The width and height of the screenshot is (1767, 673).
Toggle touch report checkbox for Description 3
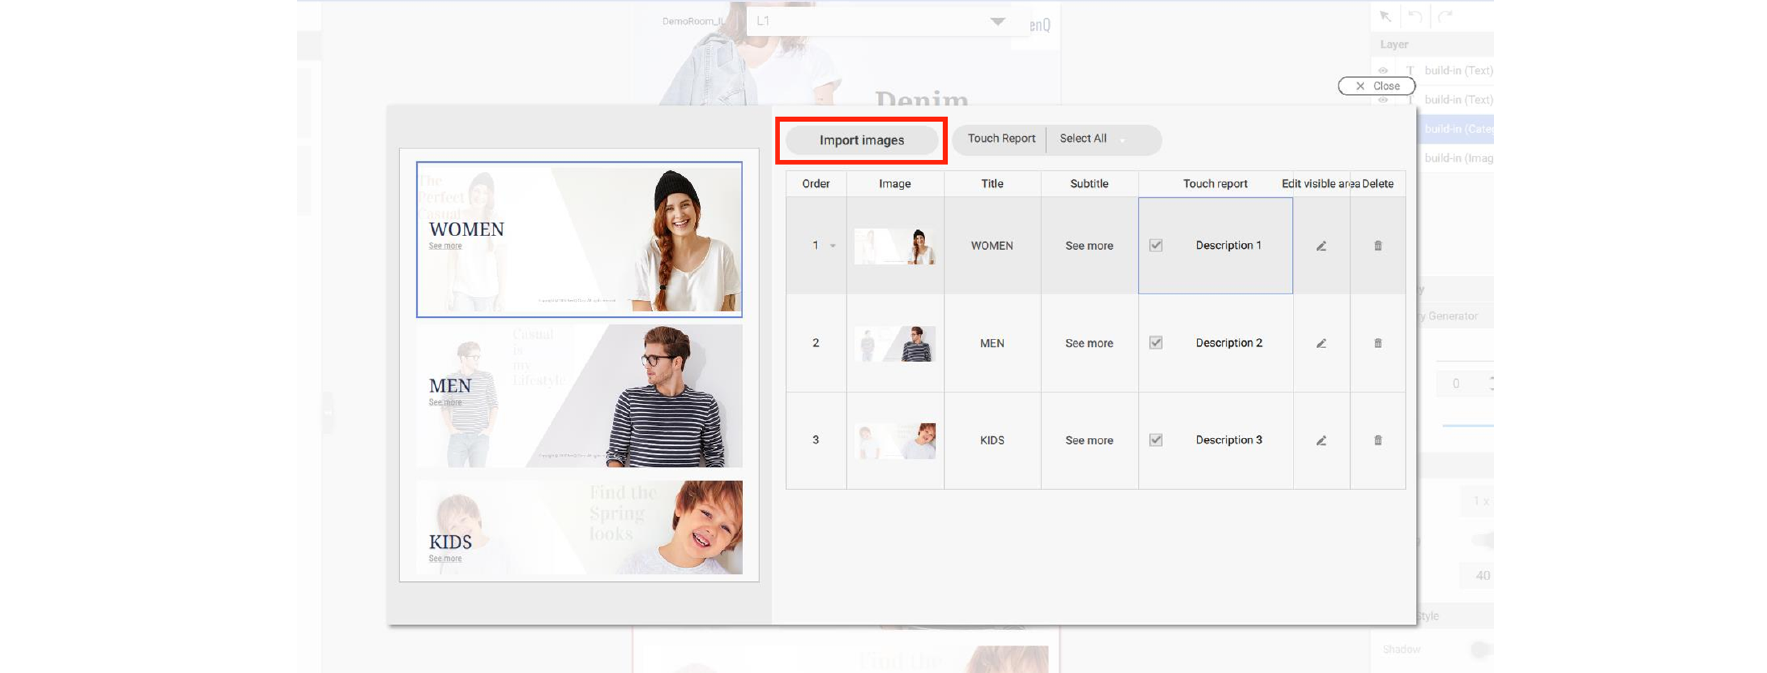[x=1156, y=440]
